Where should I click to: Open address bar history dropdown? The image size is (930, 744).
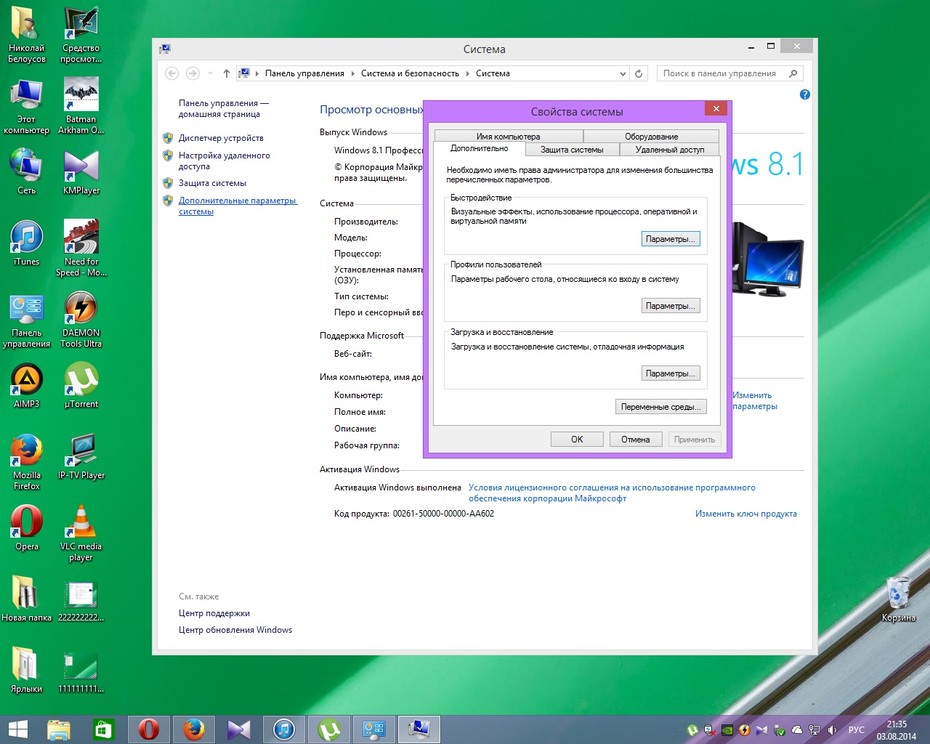[x=623, y=74]
